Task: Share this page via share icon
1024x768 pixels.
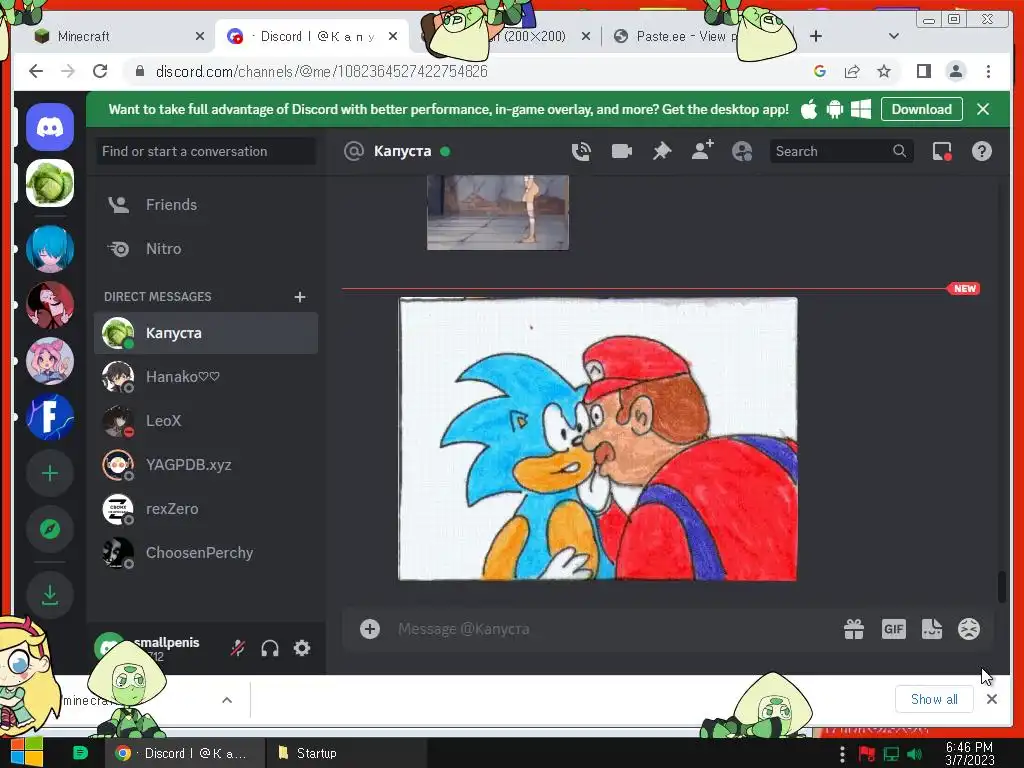Action: [x=852, y=71]
